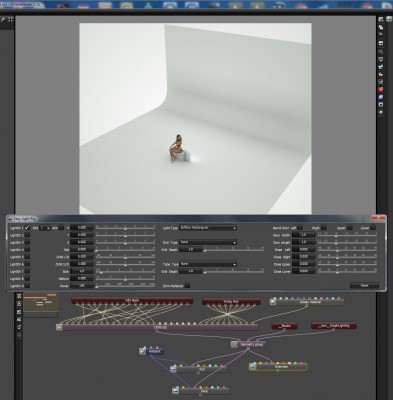This screenshot has width=393, height=400.
Task: Click the rendered seated figure in viewport
Action: click(x=176, y=148)
